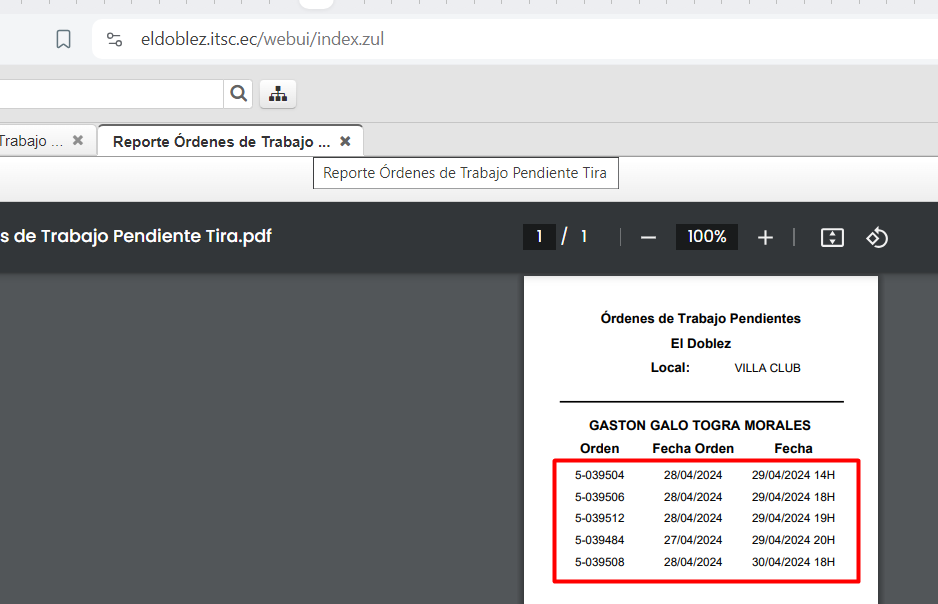Click the PDF page number field
Viewport: 938px width, 604px height.
pyautogui.click(x=539, y=237)
